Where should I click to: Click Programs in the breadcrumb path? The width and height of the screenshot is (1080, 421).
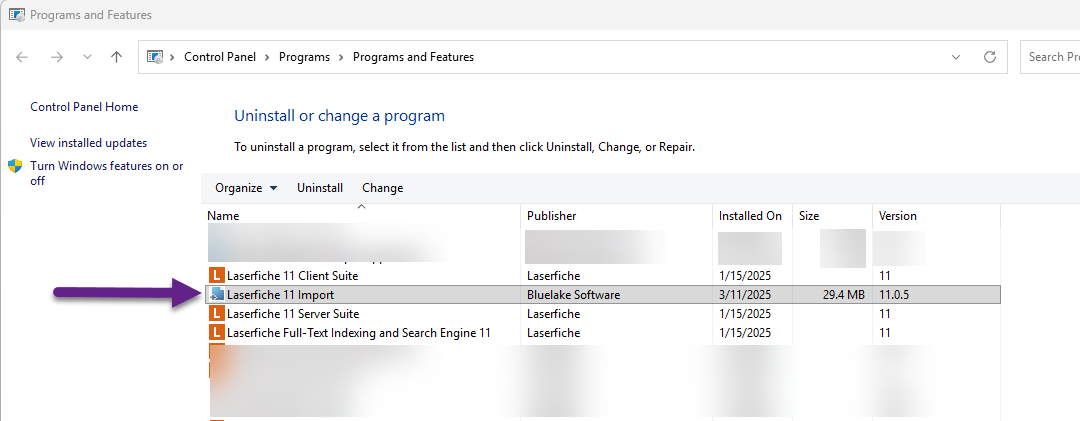pos(305,57)
